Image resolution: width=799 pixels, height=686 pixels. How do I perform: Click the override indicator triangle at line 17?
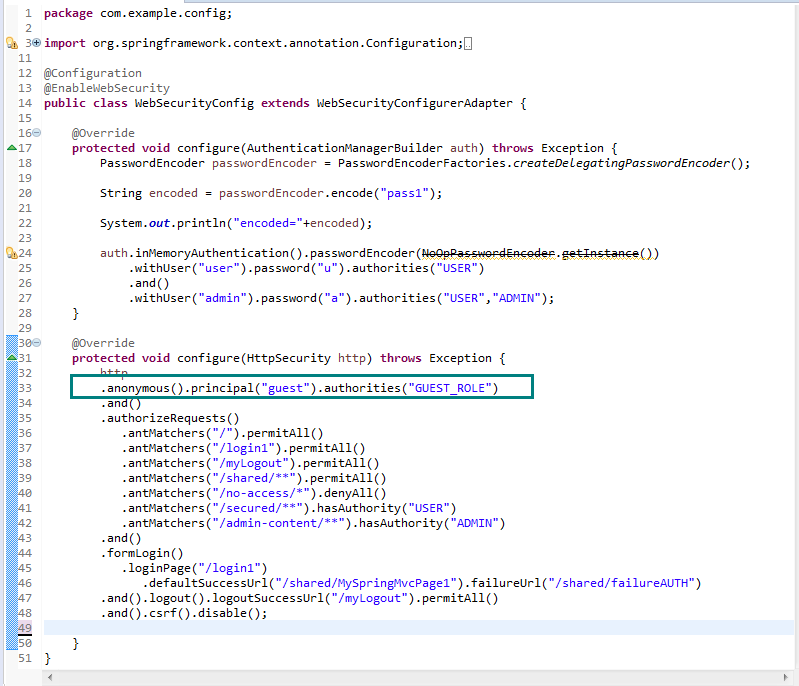point(12,148)
